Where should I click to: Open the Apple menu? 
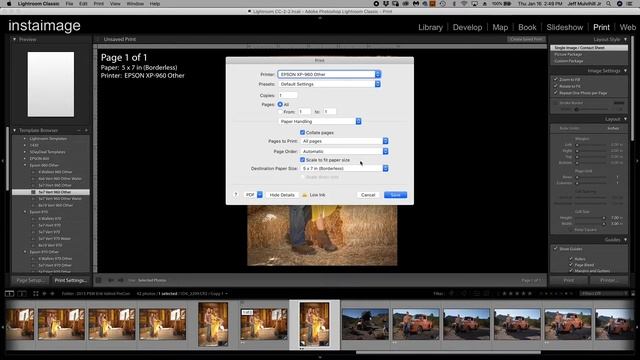(x=9, y=4)
